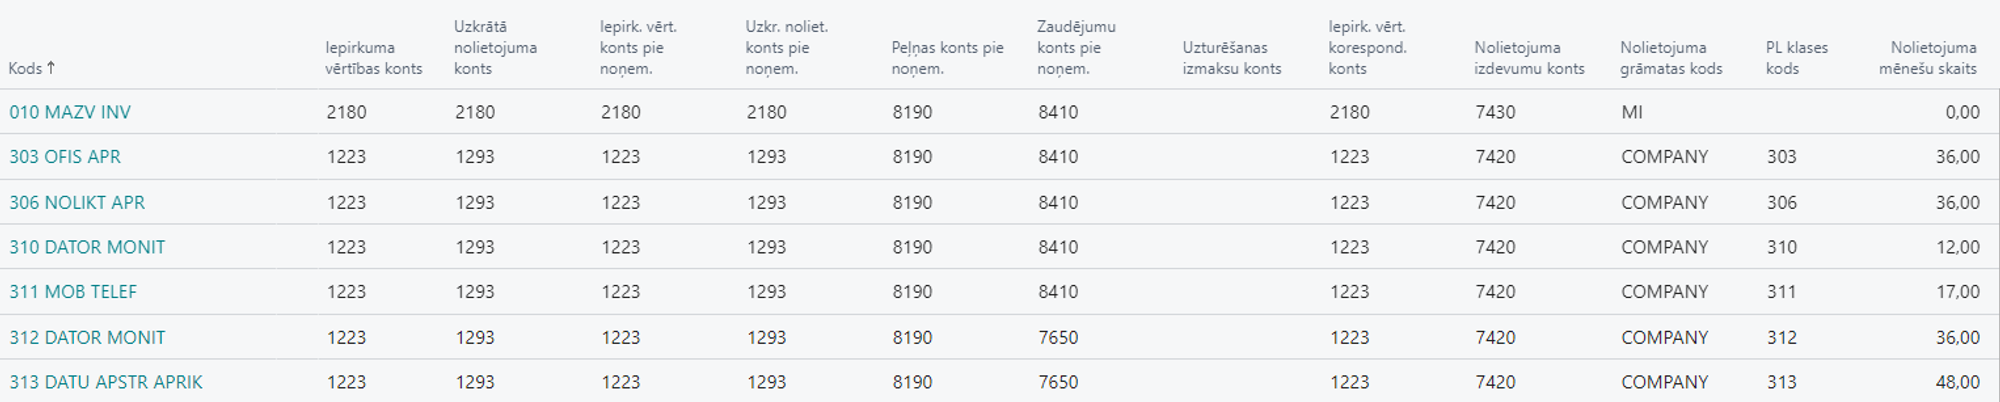Open the 312 DATOR MONIT record
This screenshot has width=2000, height=402.
coord(87,337)
